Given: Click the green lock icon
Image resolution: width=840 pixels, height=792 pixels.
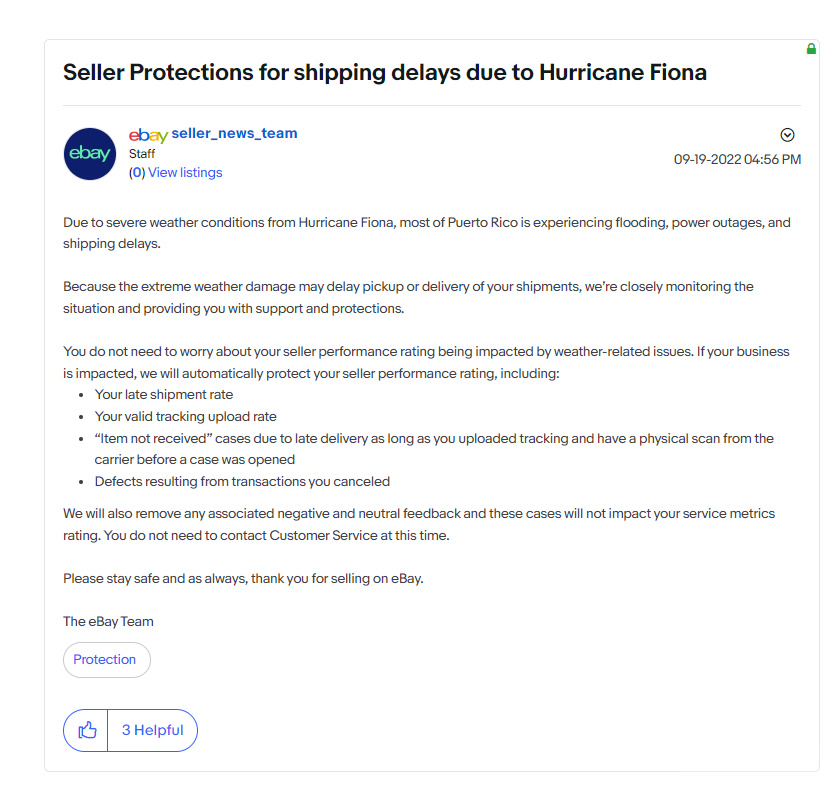Looking at the screenshot, I should coord(811,49).
